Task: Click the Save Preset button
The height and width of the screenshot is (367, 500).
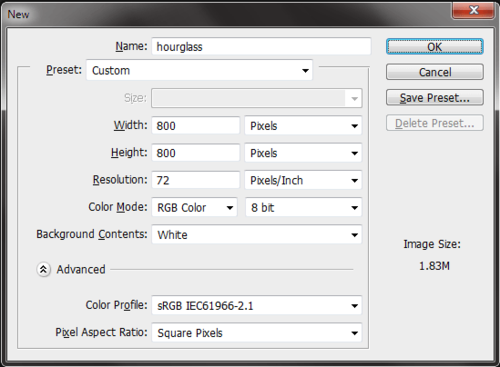Action: pyautogui.click(x=435, y=98)
